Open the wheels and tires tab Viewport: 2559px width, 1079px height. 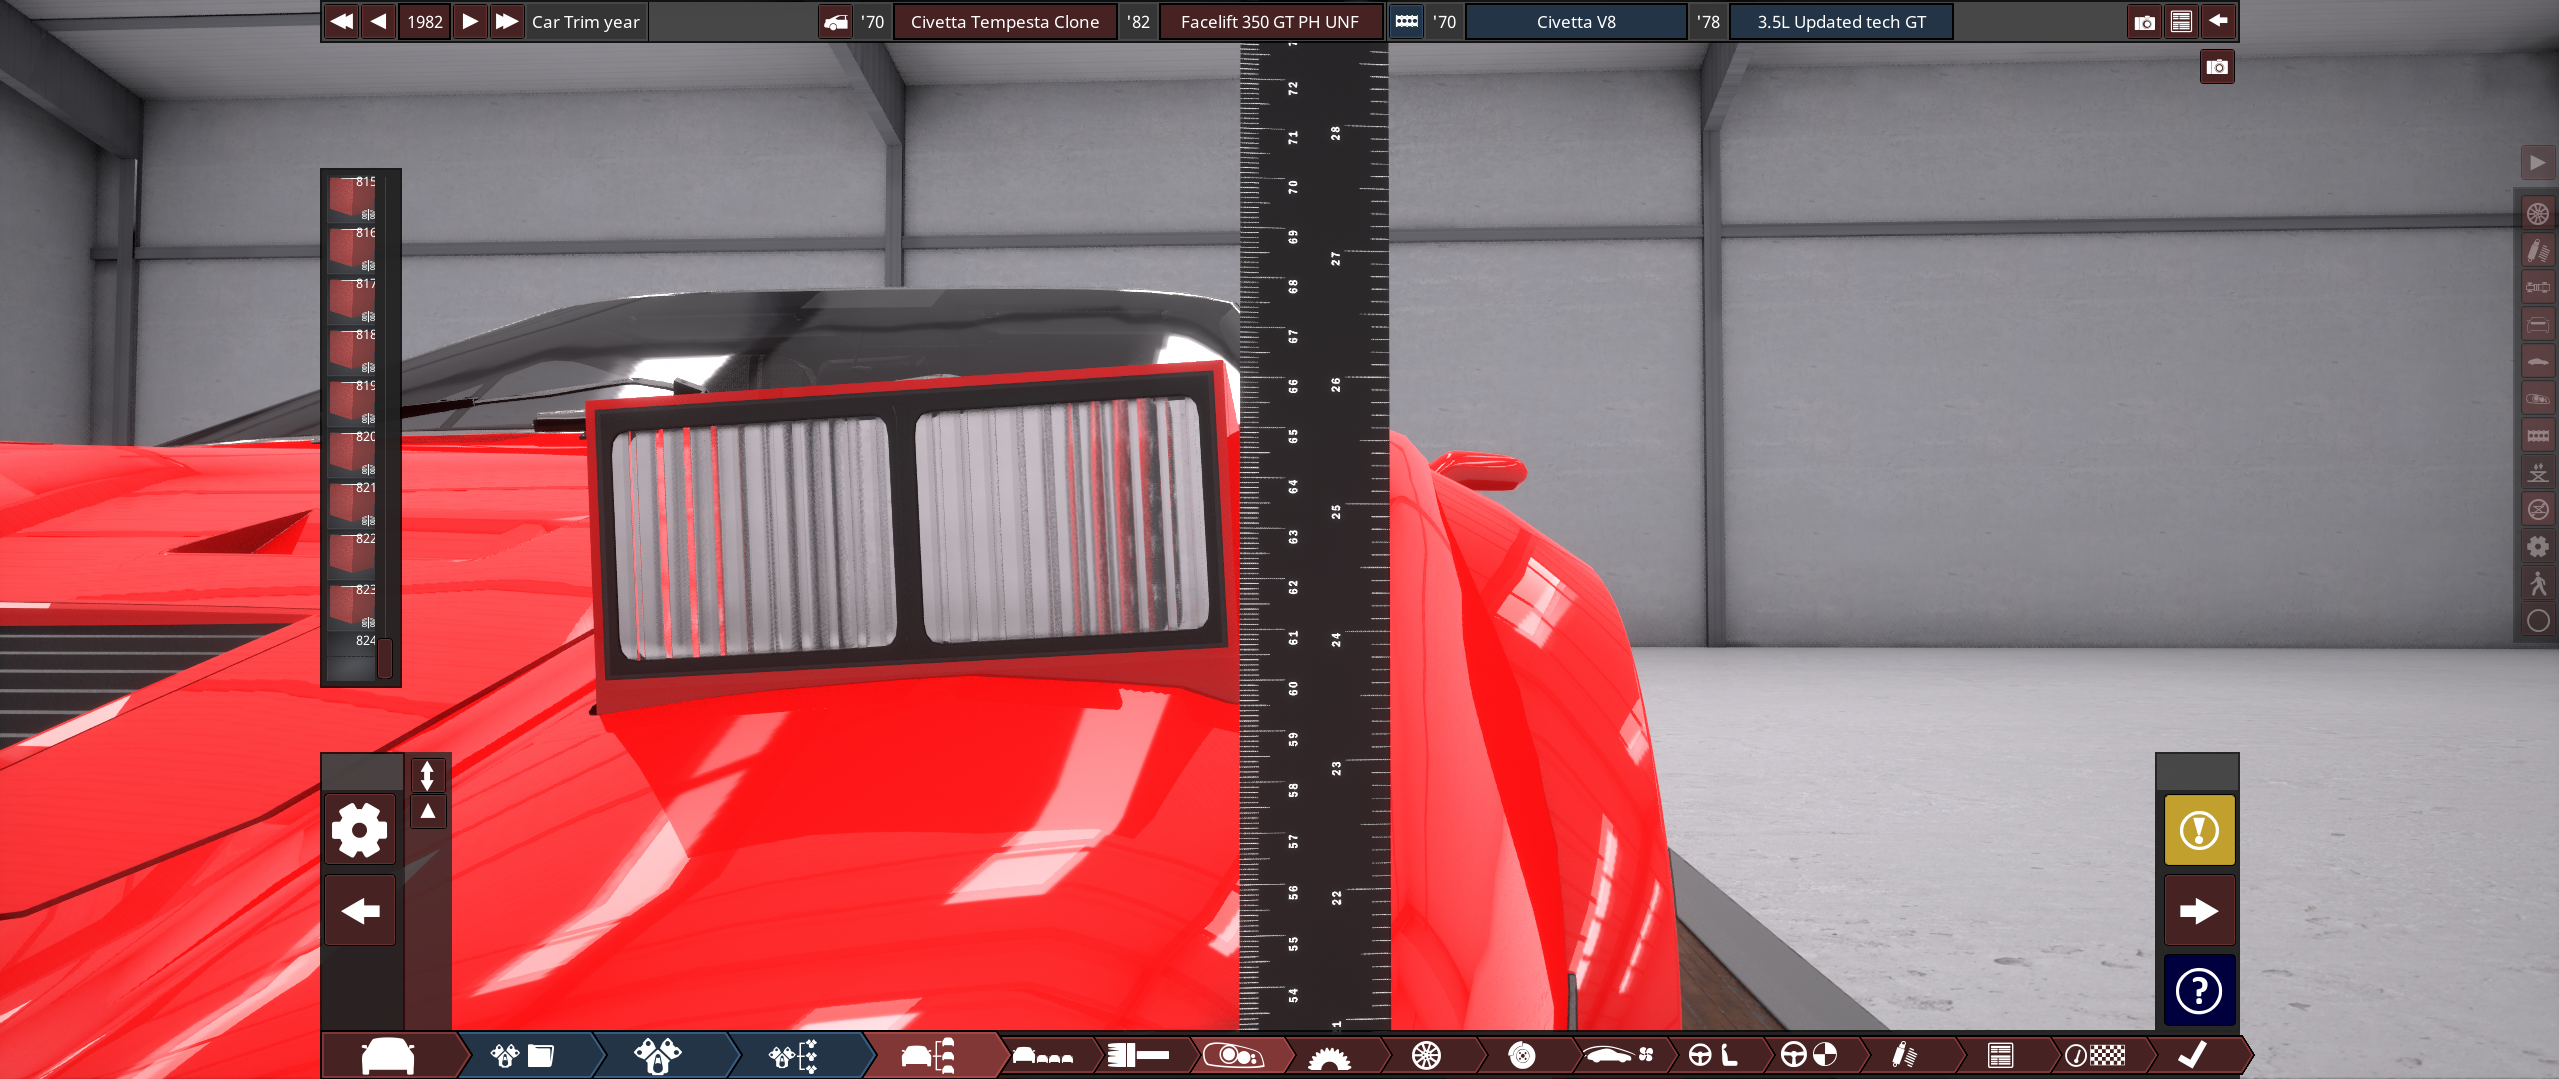pos(1426,1055)
